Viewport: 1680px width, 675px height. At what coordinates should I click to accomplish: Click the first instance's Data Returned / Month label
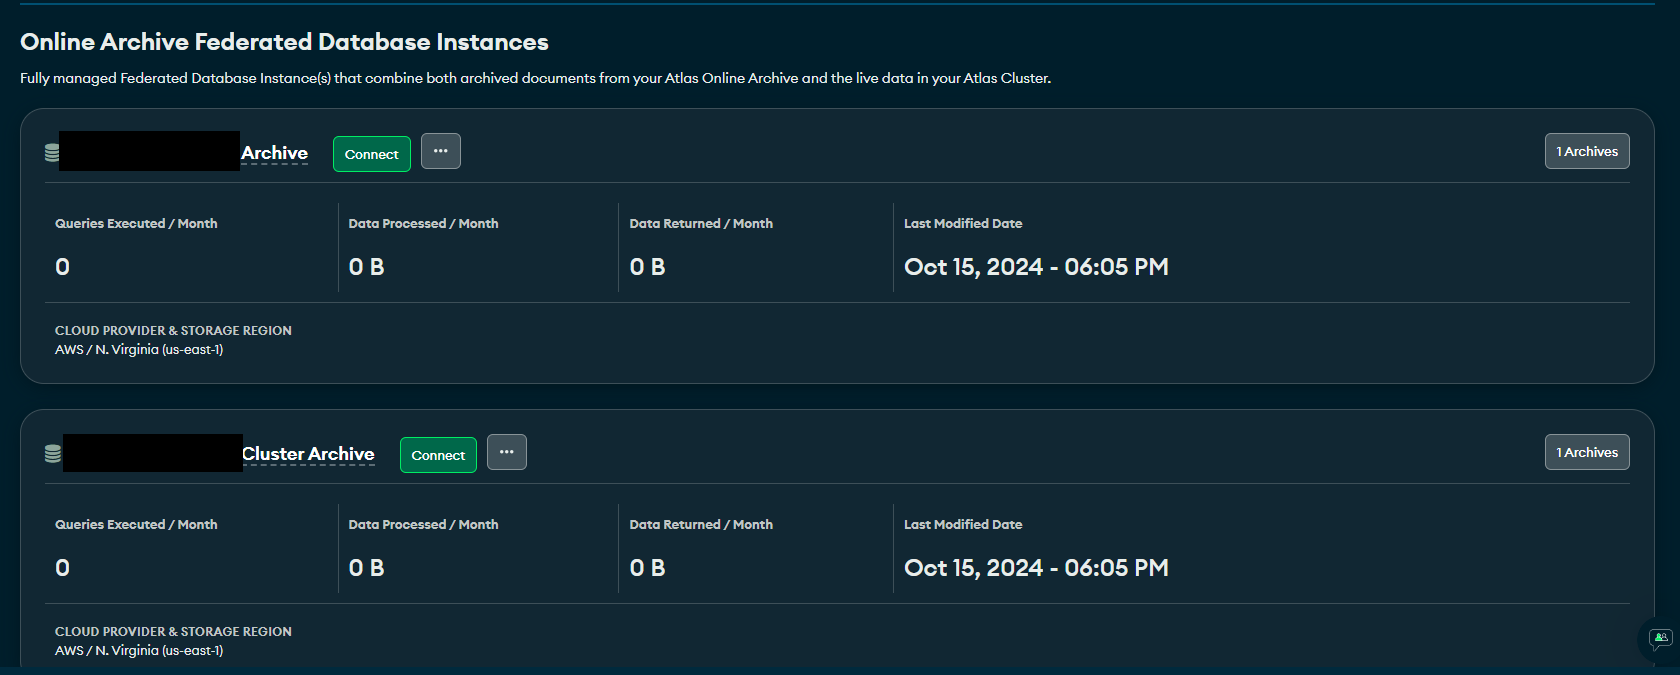[x=701, y=224]
